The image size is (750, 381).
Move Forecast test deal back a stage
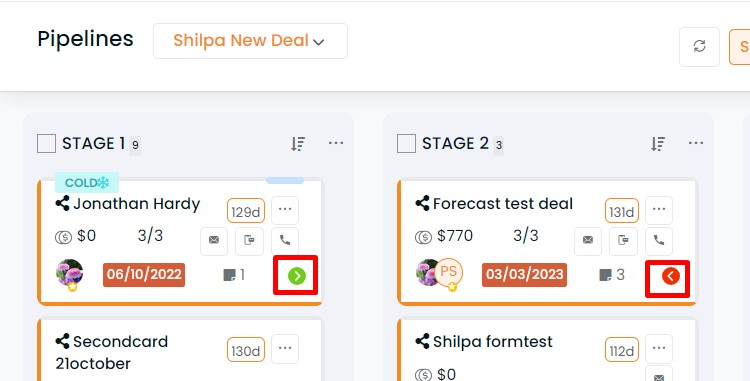[671, 276]
